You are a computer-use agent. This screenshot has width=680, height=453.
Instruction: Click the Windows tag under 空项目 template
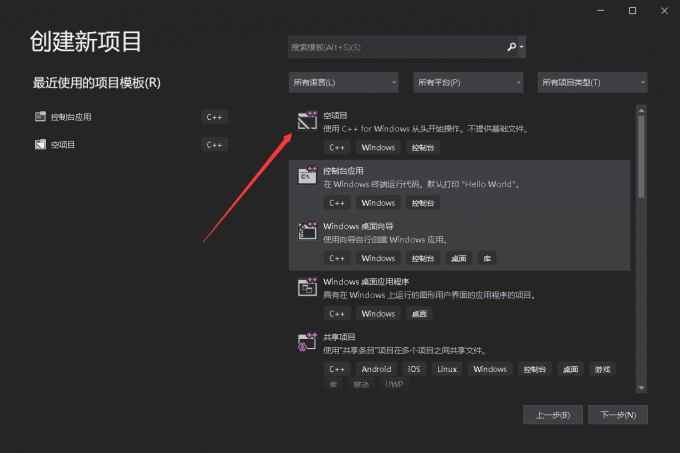[378, 147]
